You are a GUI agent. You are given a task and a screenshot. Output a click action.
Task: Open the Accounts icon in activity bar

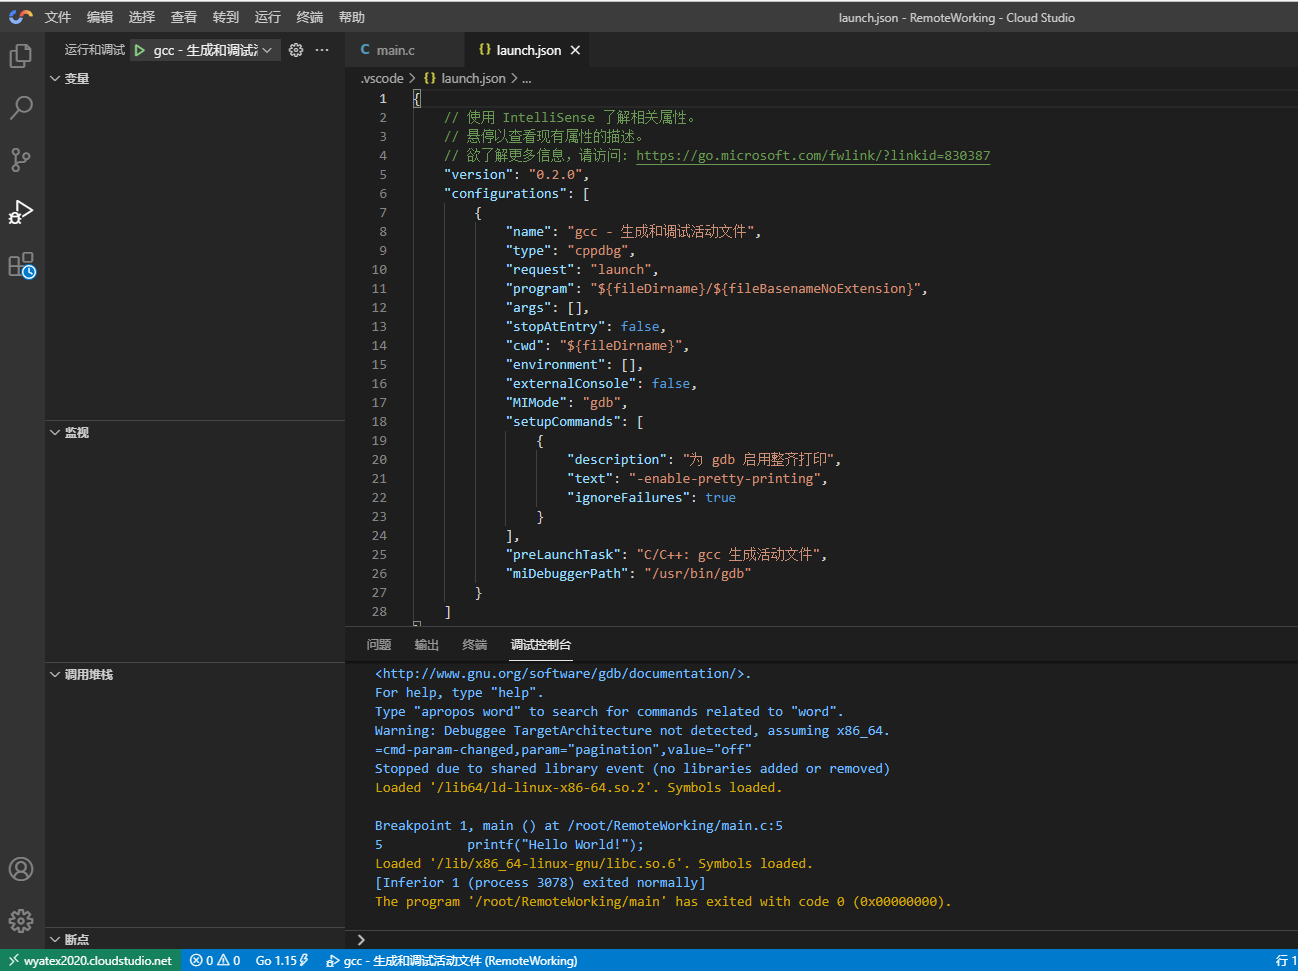pos(21,869)
